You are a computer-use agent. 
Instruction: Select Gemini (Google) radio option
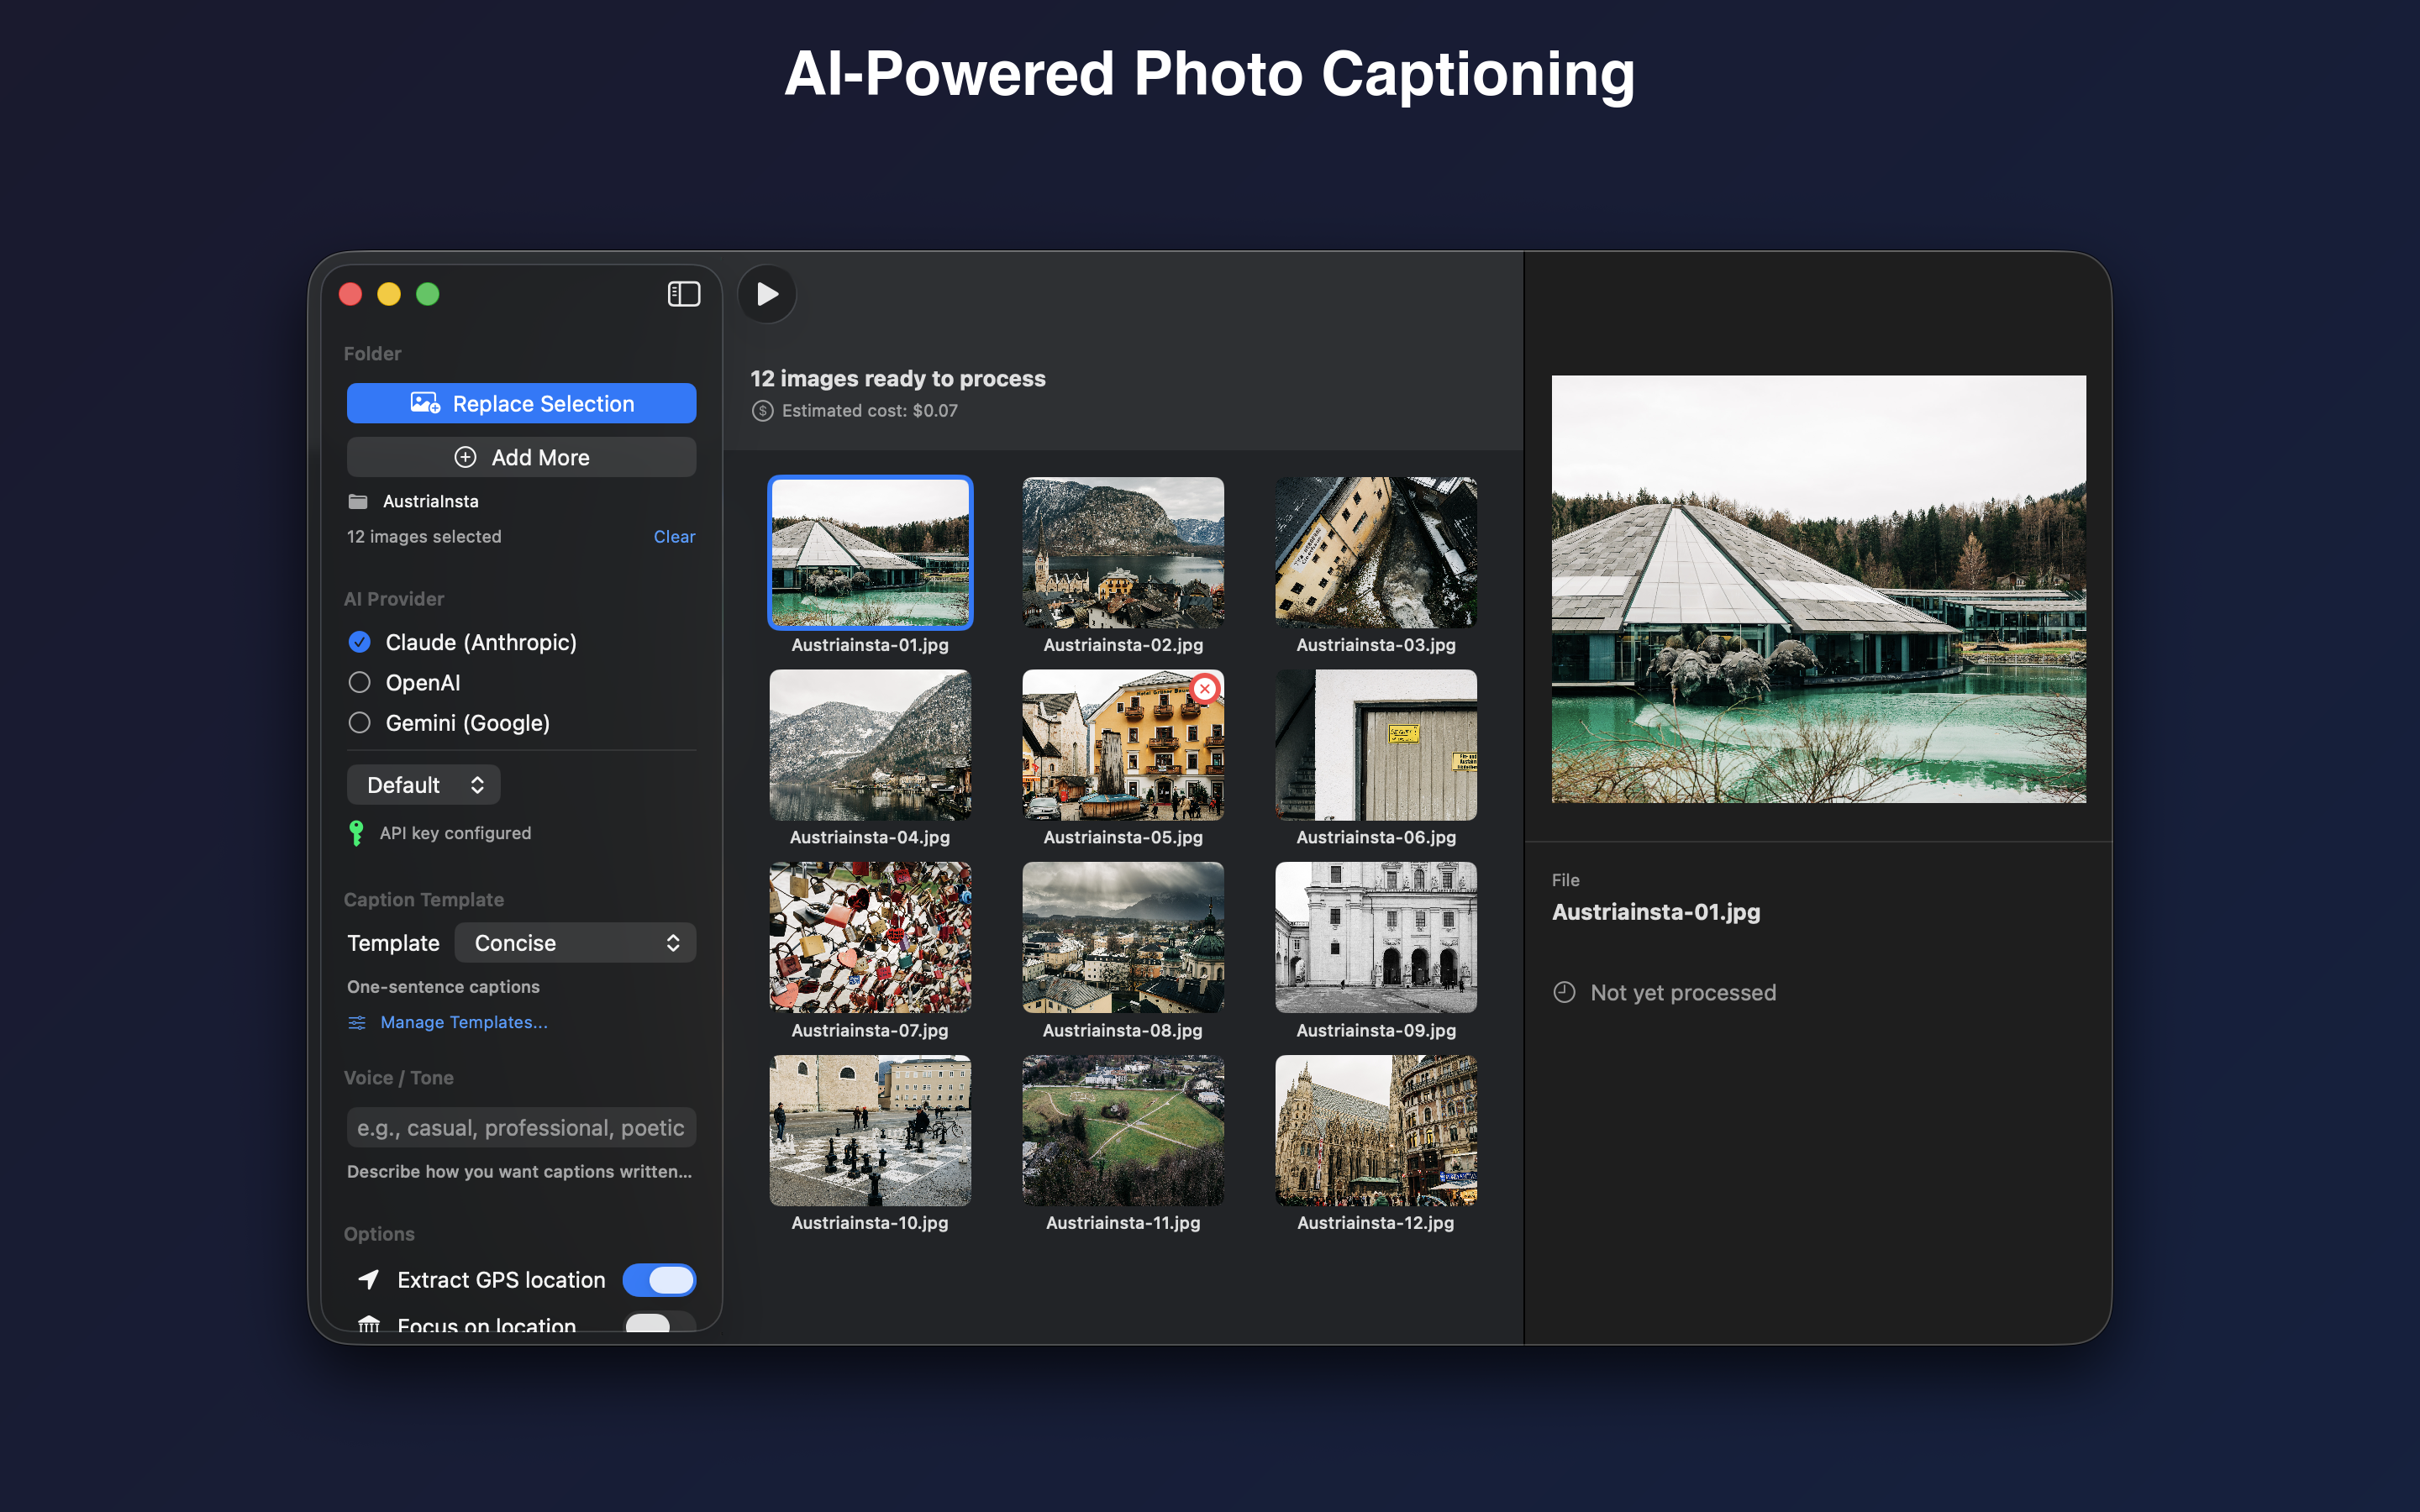[x=360, y=723]
